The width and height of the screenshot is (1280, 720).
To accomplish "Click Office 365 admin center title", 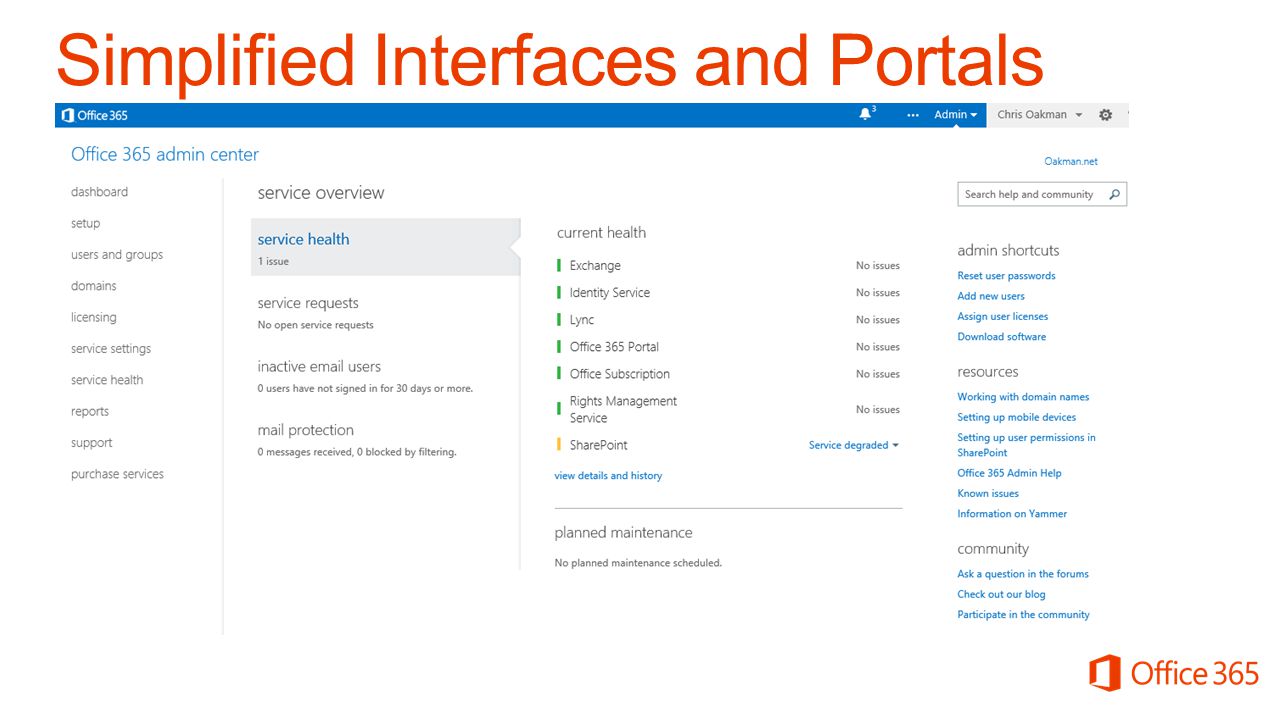I will pos(165,154).
